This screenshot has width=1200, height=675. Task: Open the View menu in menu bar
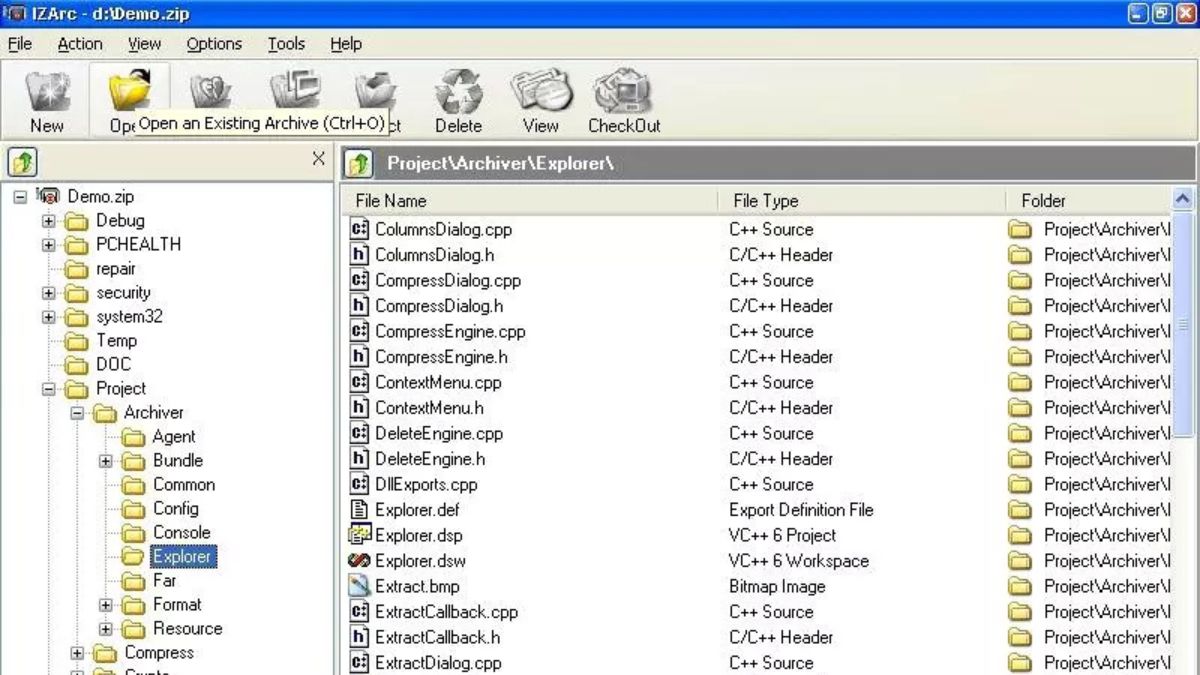144,44
